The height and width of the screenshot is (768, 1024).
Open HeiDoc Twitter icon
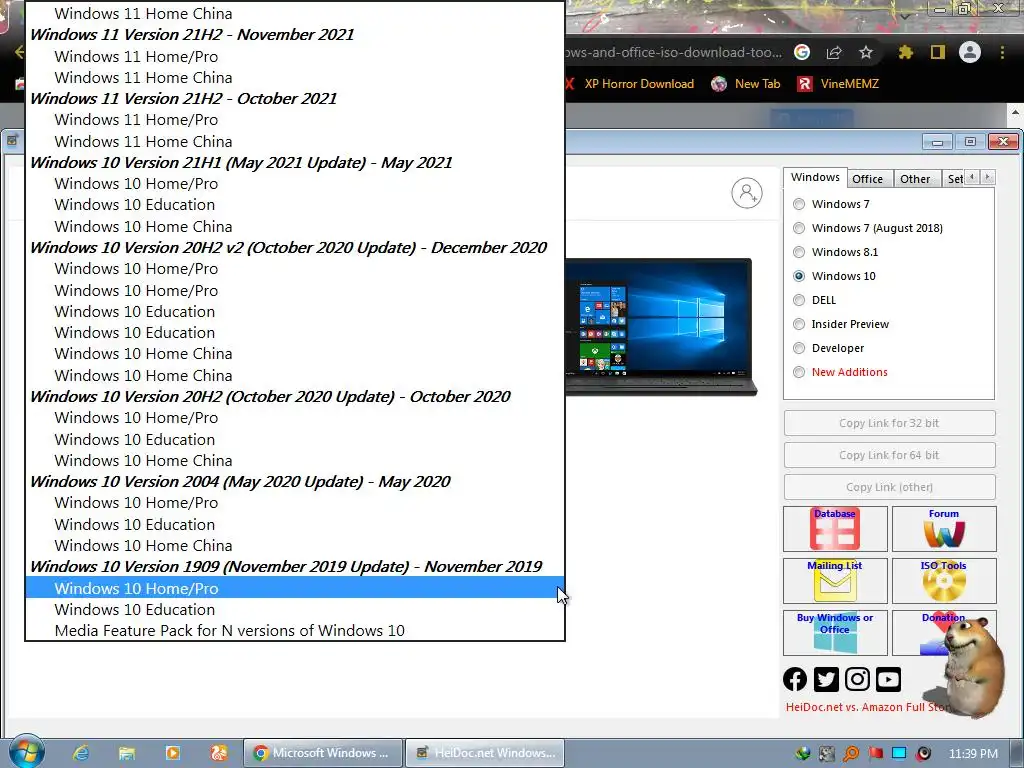[x=826, y=679]
